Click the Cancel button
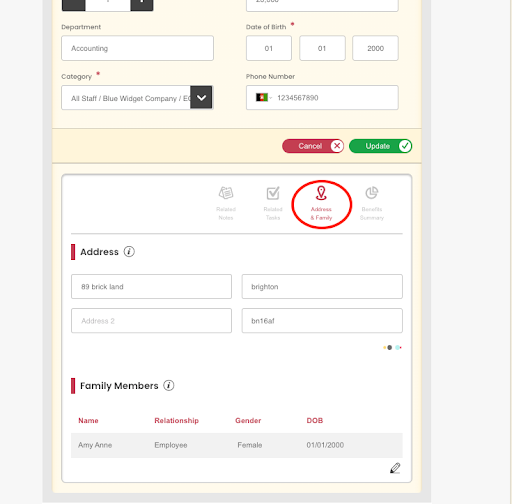This screenshot has height=504, width=512. [x=313, y=146]
